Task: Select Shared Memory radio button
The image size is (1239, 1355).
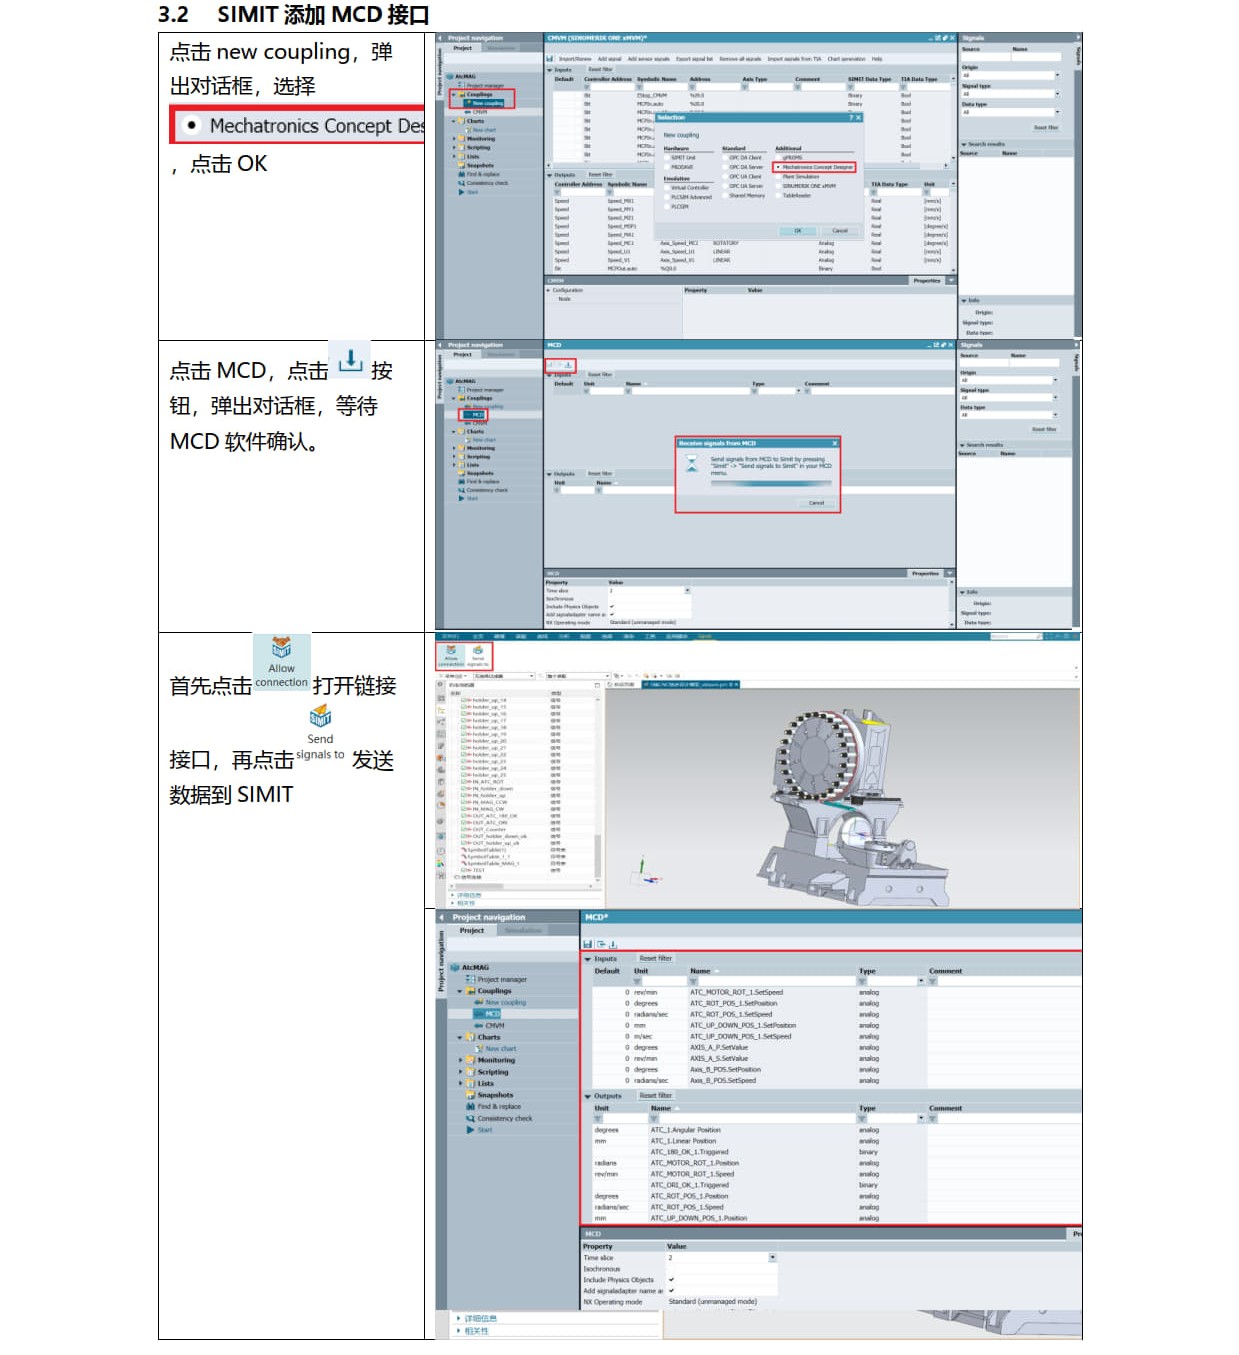Action: click(x=725, y=196)
